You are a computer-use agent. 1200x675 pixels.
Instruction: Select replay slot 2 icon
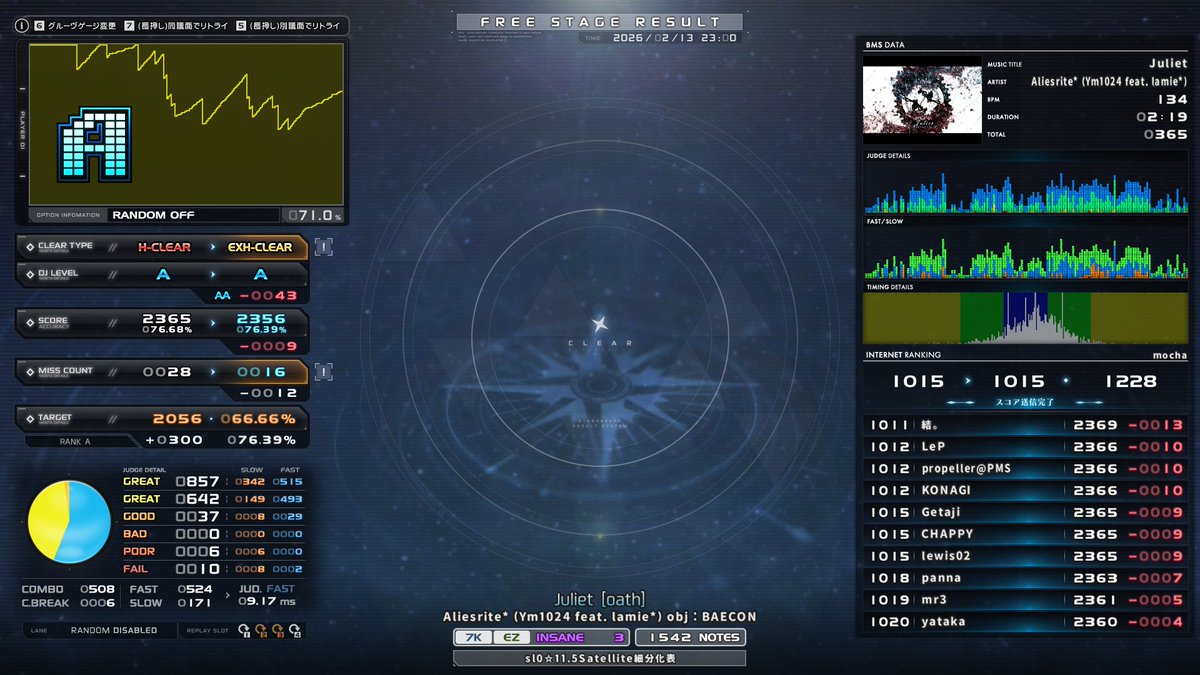coord(261,630)
